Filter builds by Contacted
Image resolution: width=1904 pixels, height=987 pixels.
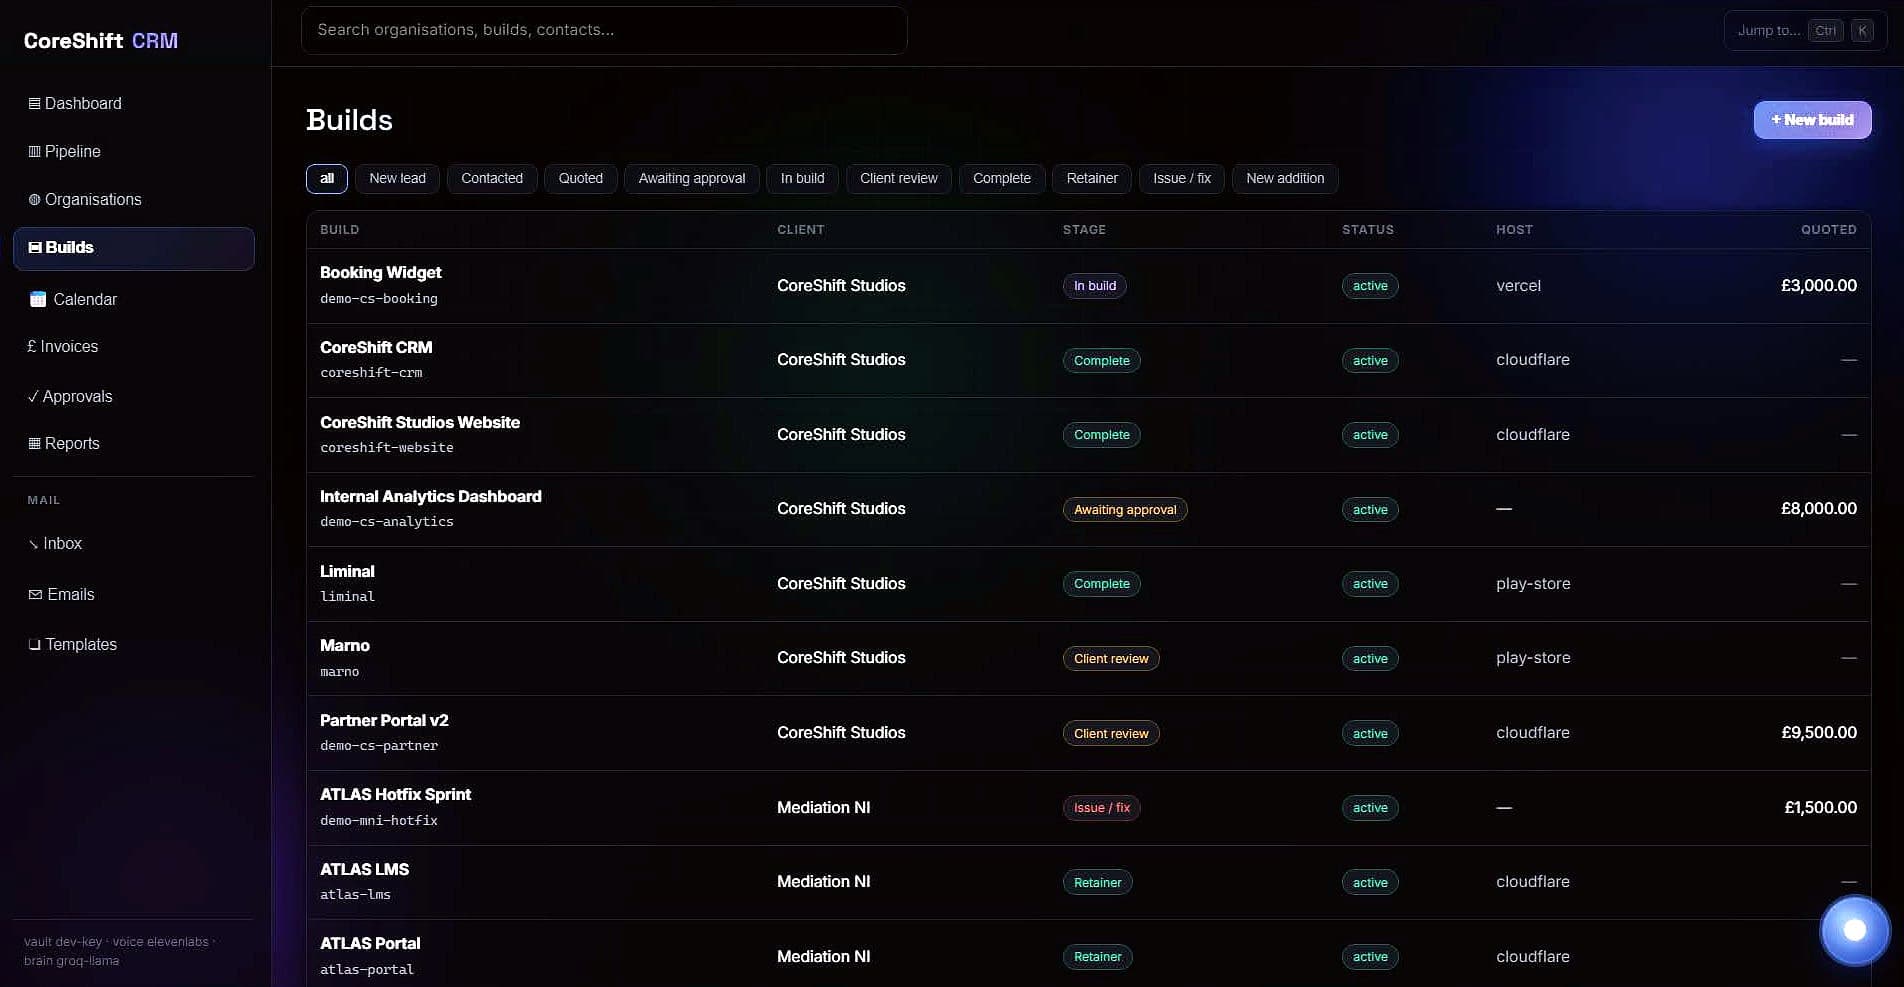(492, 179)
